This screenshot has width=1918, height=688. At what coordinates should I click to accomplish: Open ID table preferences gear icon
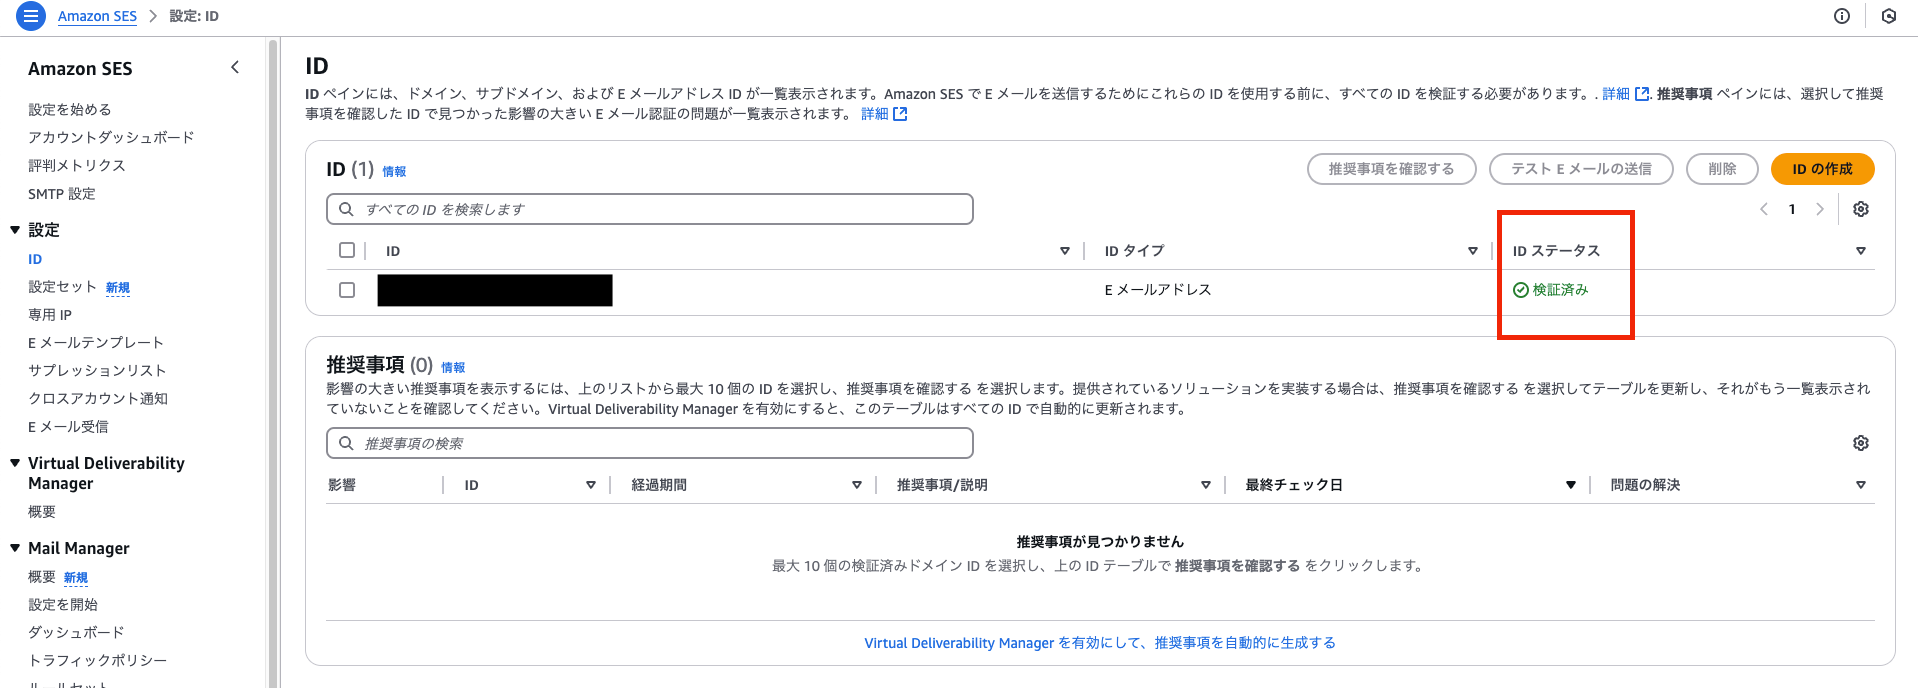click(1860, 209)
